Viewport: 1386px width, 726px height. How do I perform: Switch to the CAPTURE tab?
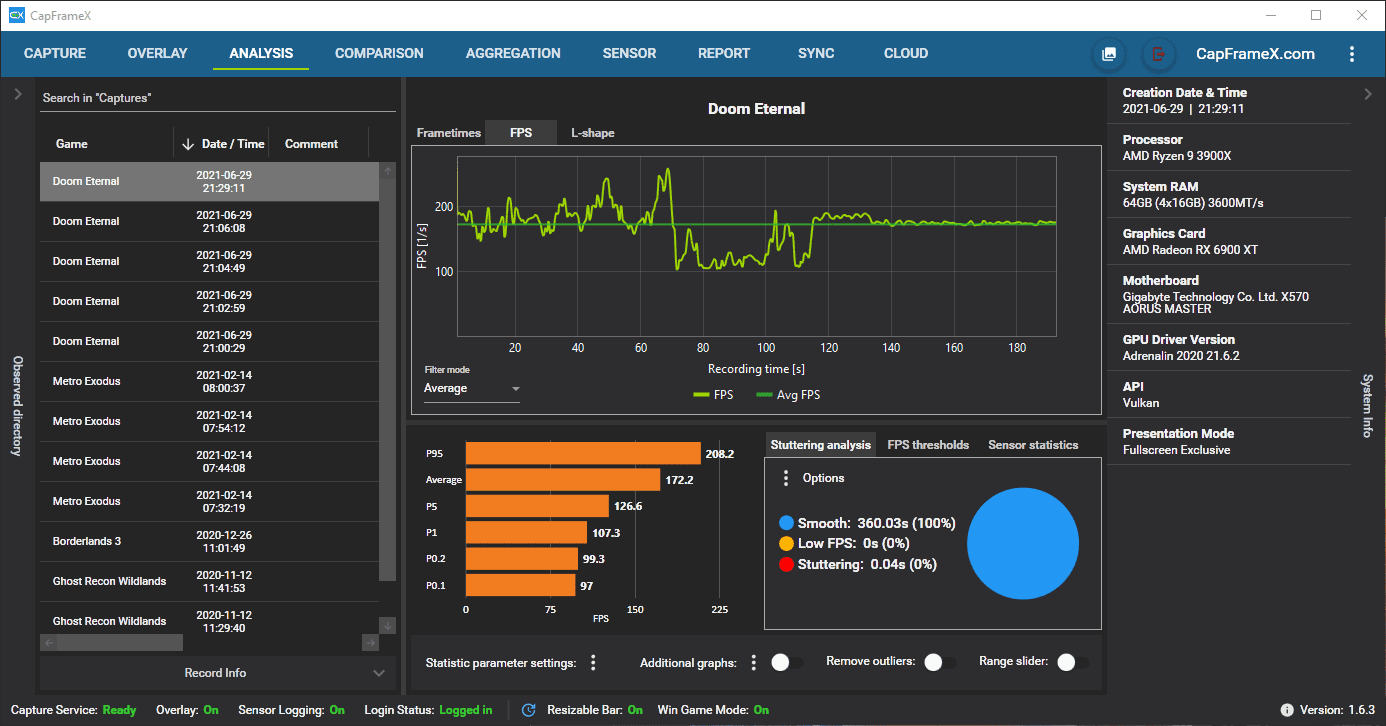[55, 54]
